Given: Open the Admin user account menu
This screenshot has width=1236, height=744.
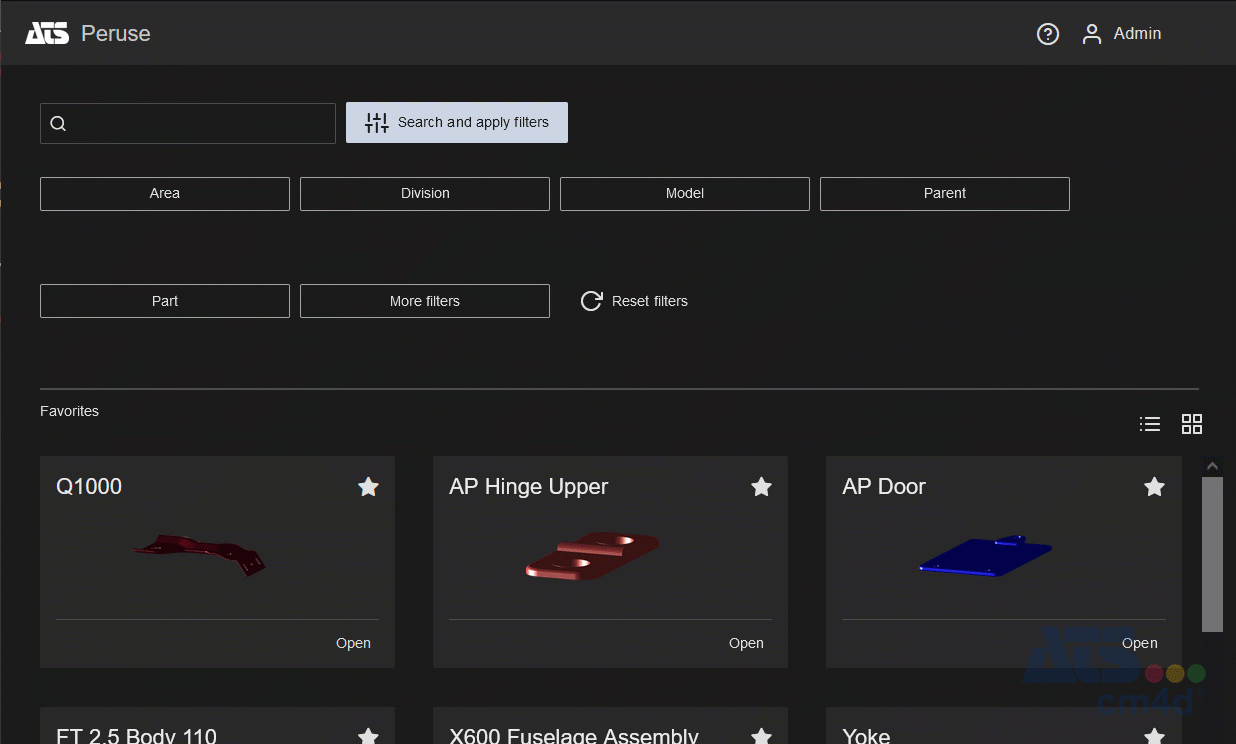Looking at the screenshot, I should point(1121,34).
